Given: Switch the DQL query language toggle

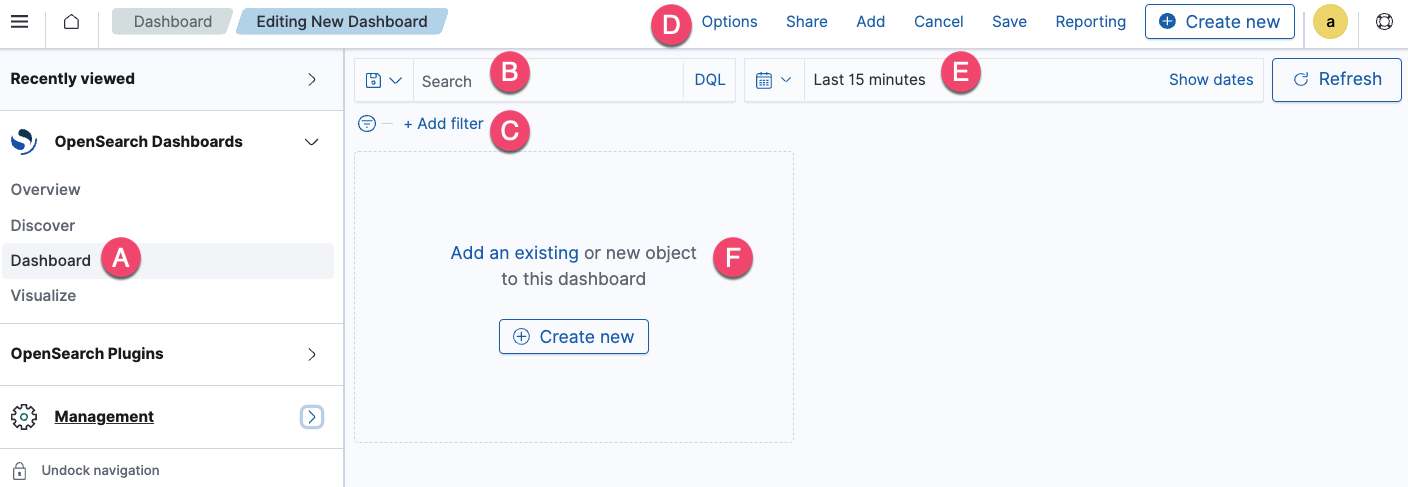Looking at the screenshot, I should pyautogui.click(x=710, y=80).
